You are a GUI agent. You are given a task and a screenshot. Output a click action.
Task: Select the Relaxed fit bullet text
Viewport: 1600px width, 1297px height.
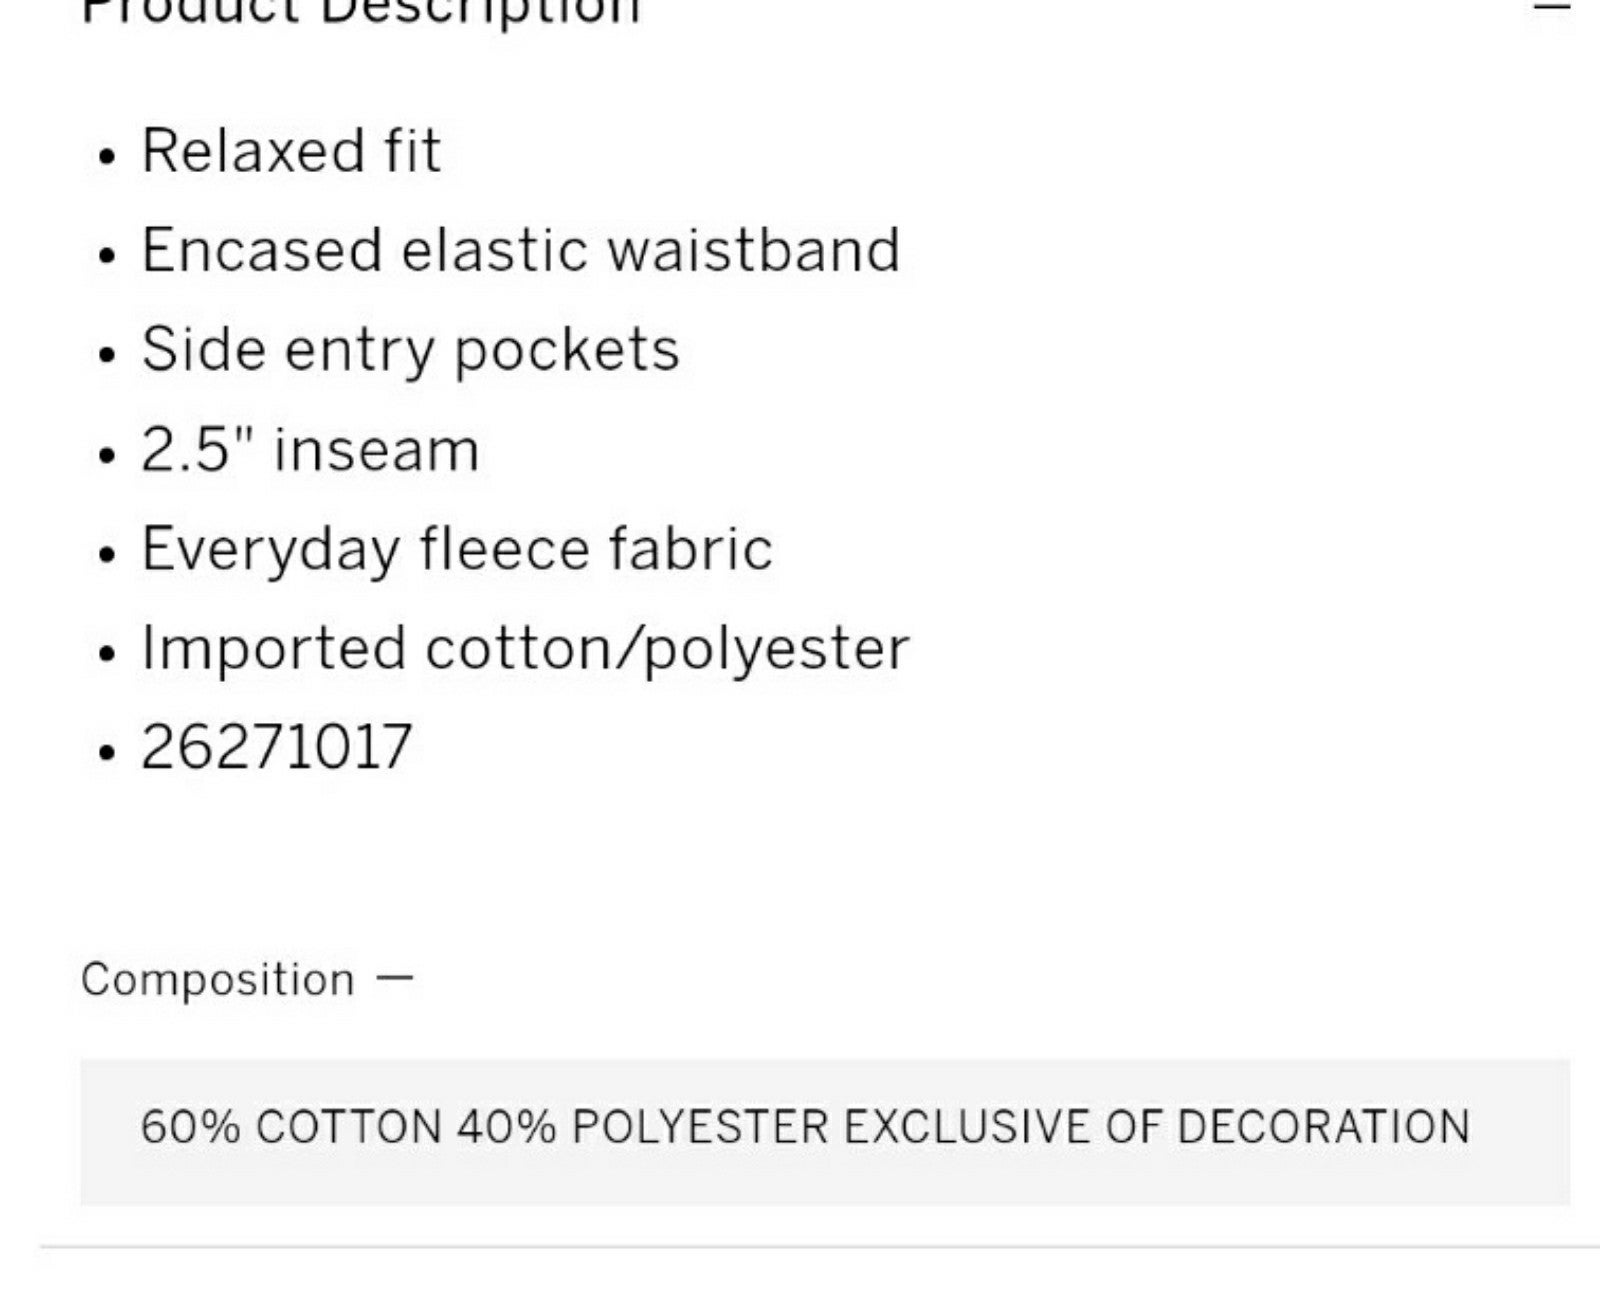tap(291, 151)
